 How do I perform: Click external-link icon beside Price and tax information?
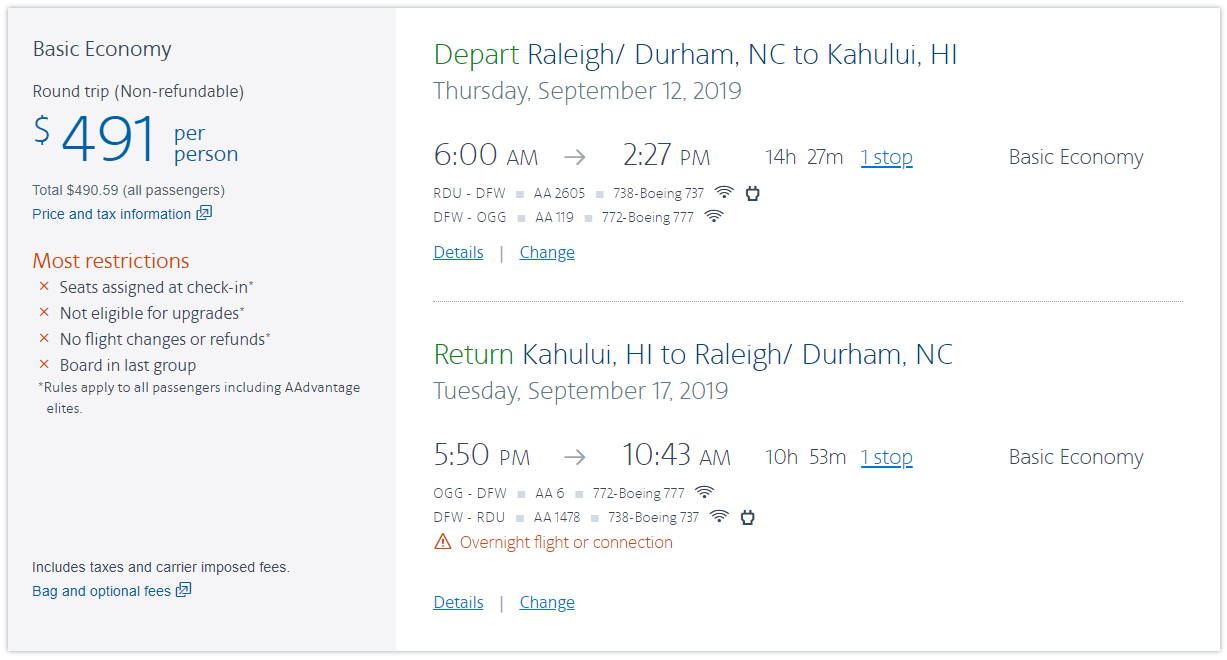204,213
